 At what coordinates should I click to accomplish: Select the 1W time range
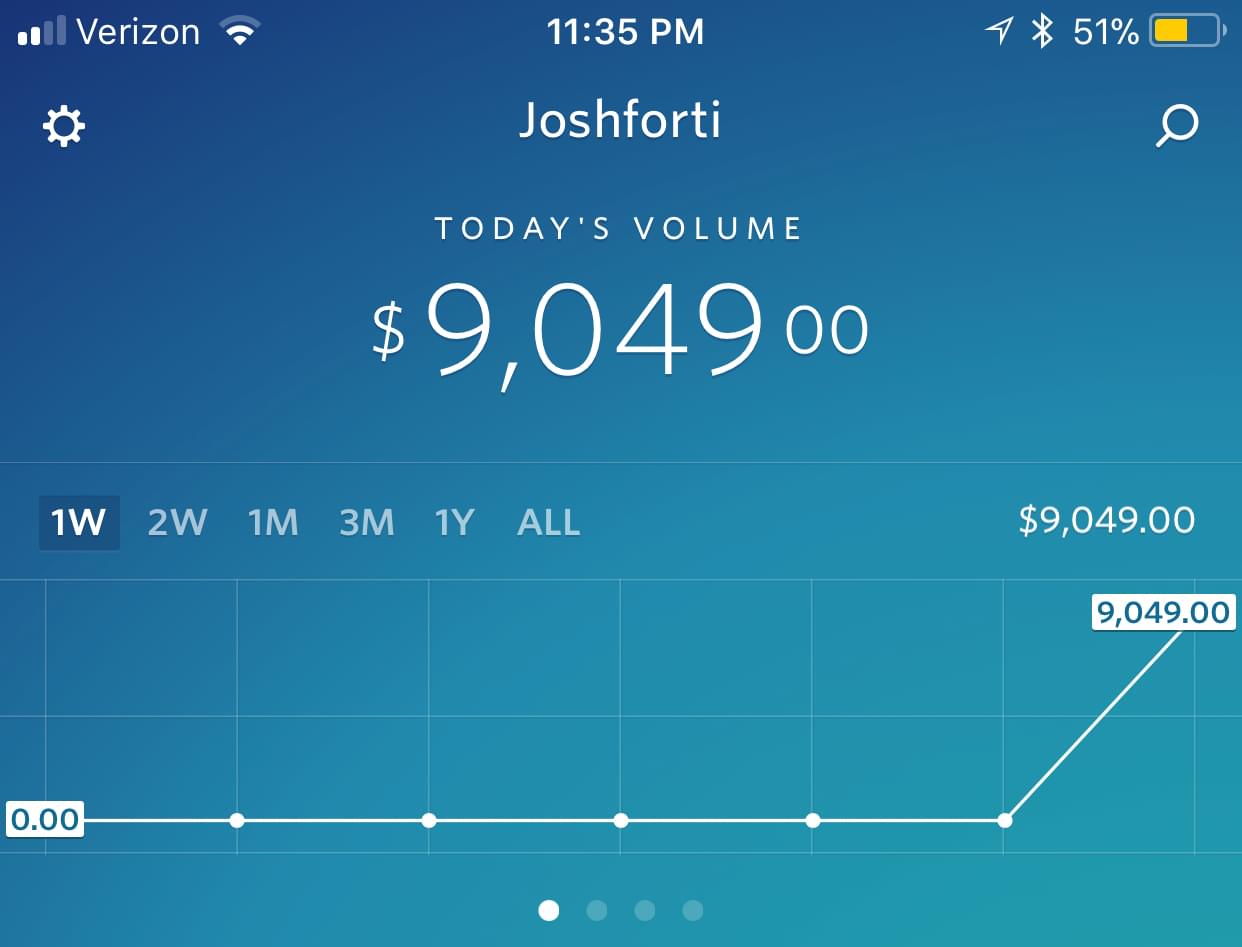coord(79,522)
